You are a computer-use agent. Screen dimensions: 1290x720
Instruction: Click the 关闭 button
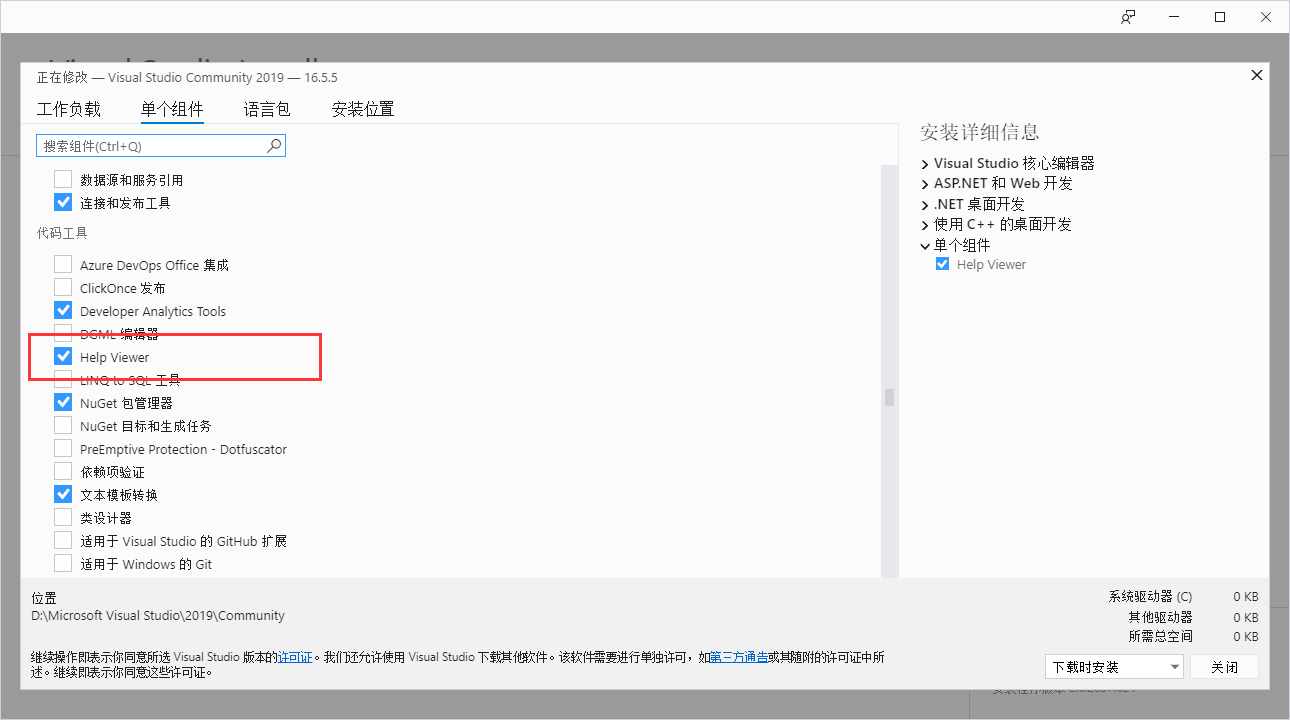(1224, 667)
